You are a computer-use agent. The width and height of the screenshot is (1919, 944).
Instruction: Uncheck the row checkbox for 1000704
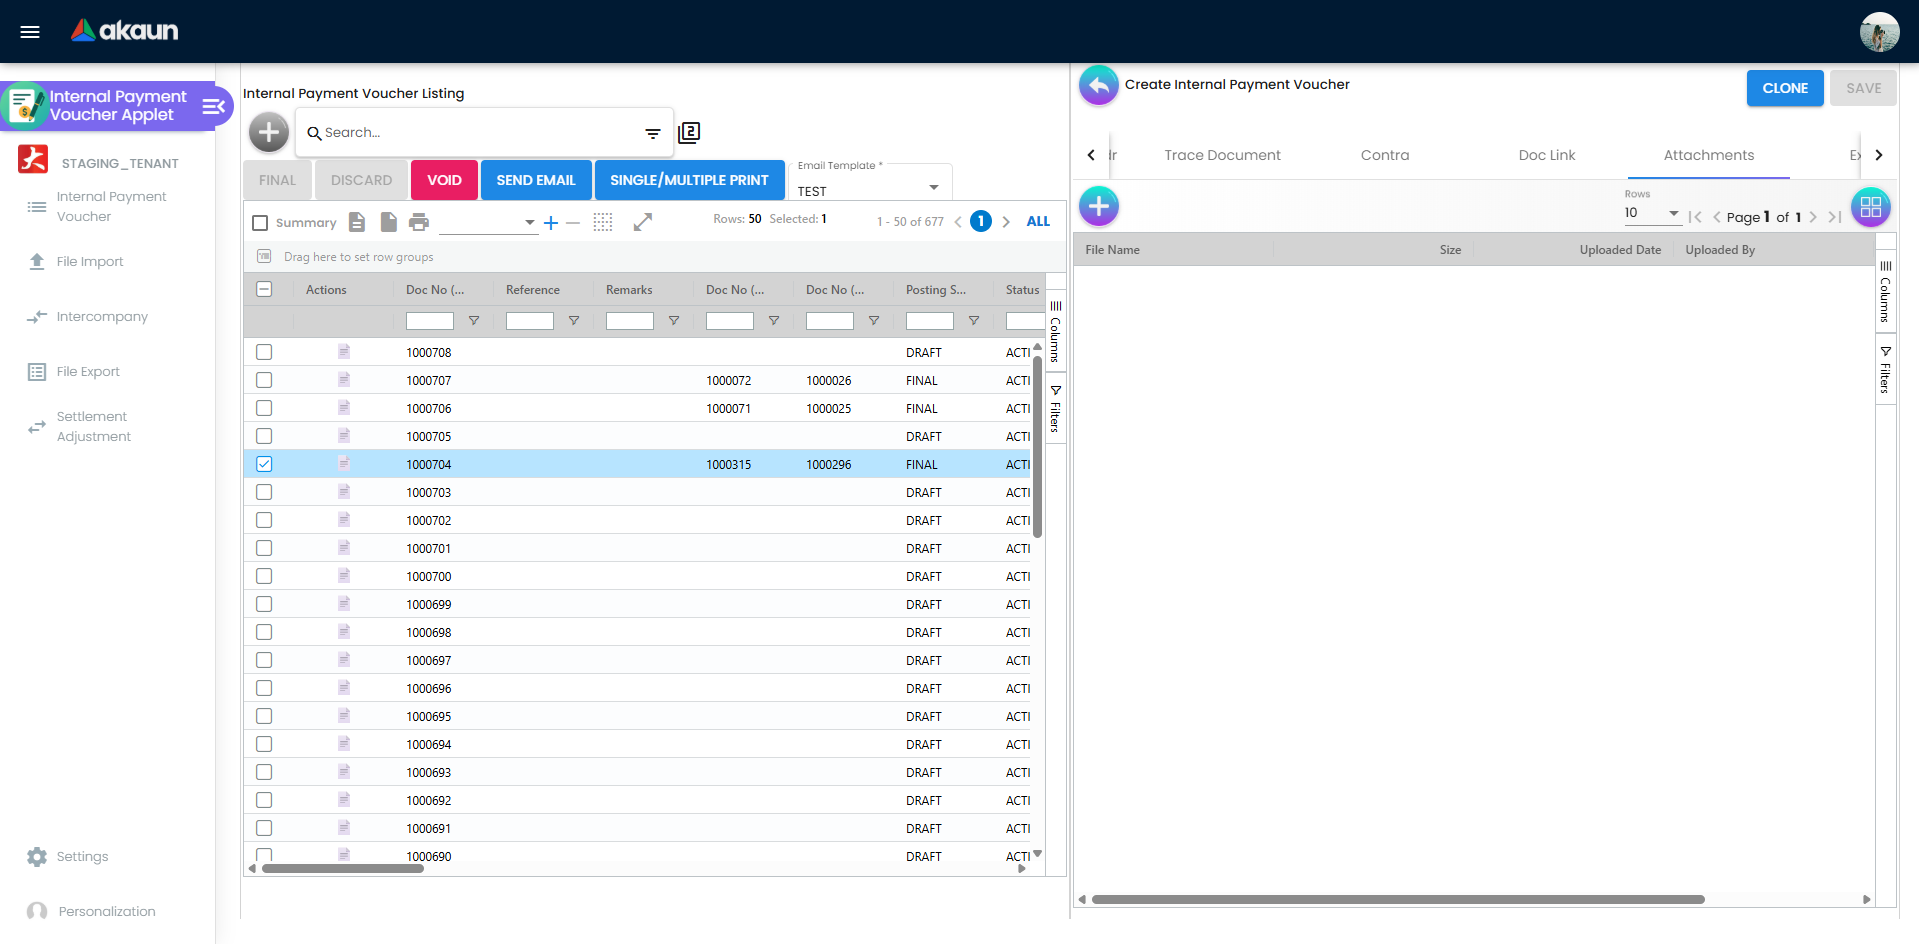[x=264, y=464]
